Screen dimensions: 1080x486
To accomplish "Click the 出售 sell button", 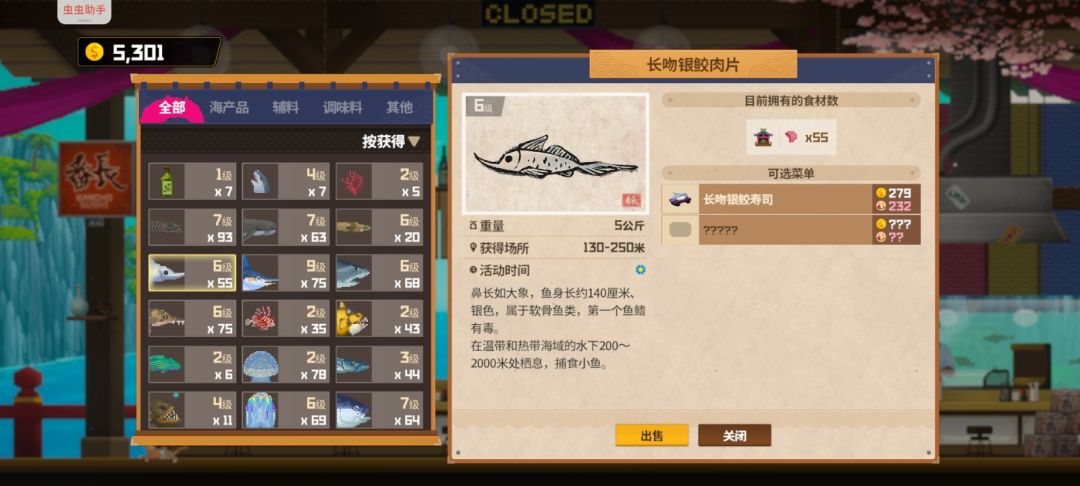I will point(652,435).
